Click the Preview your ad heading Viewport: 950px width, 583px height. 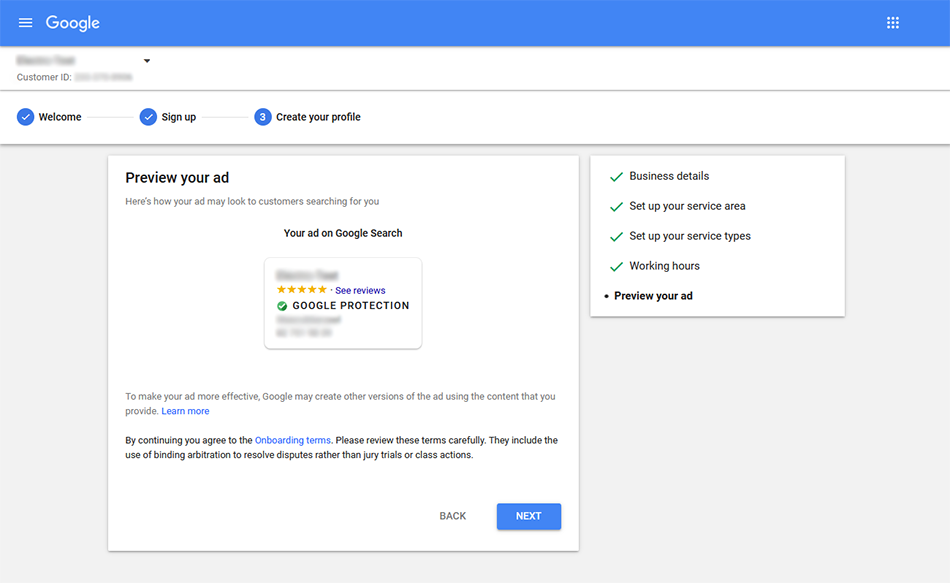point(177,178)
